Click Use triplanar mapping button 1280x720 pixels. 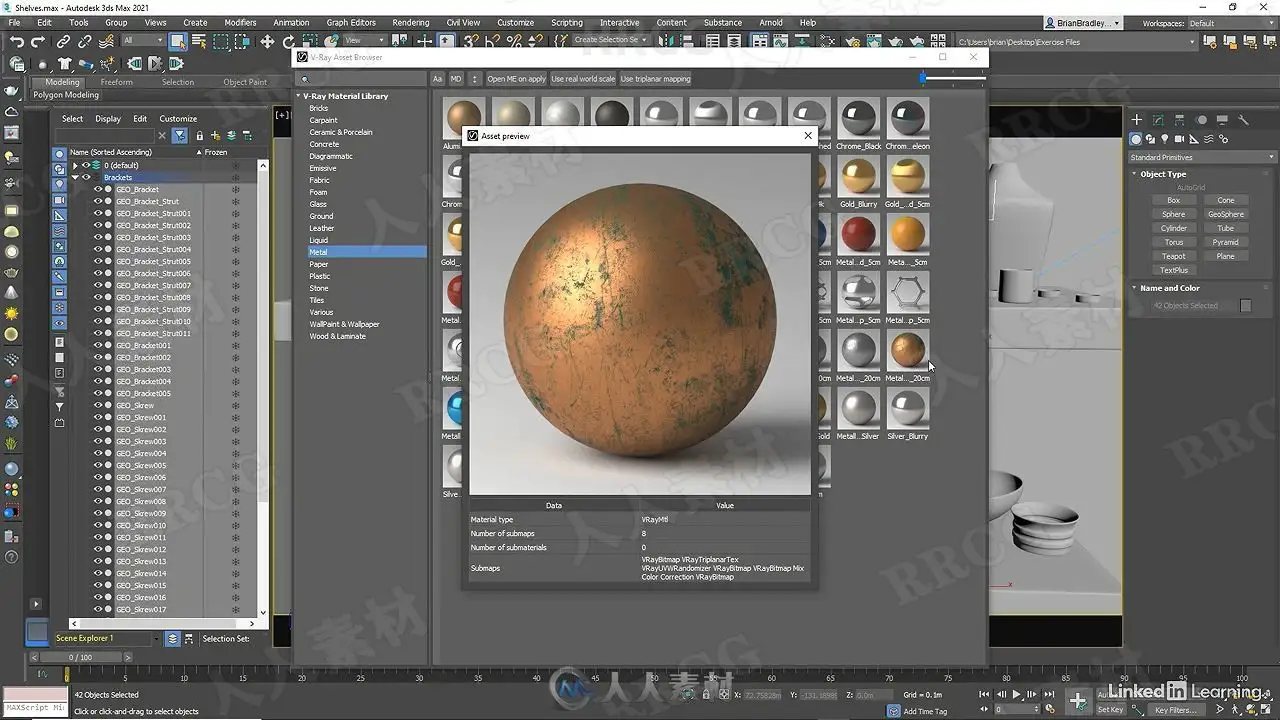pos(655,79)
